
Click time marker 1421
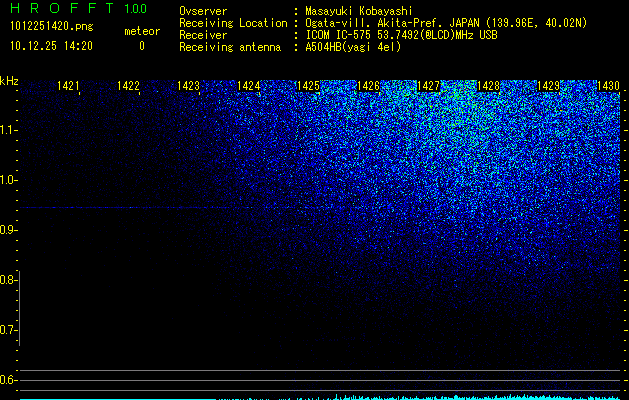pos(68,86)
